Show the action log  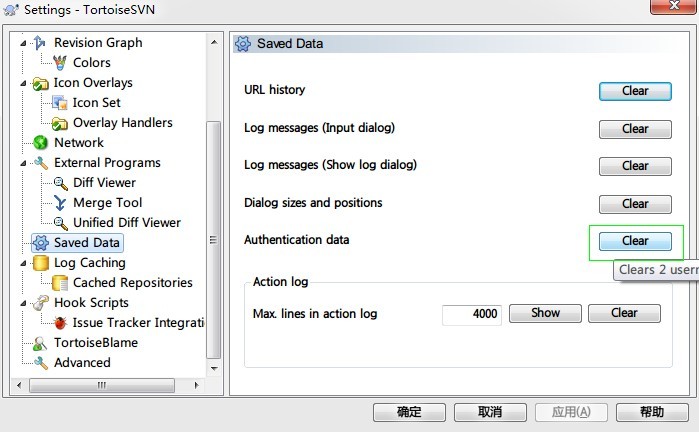tap(545, 313)
